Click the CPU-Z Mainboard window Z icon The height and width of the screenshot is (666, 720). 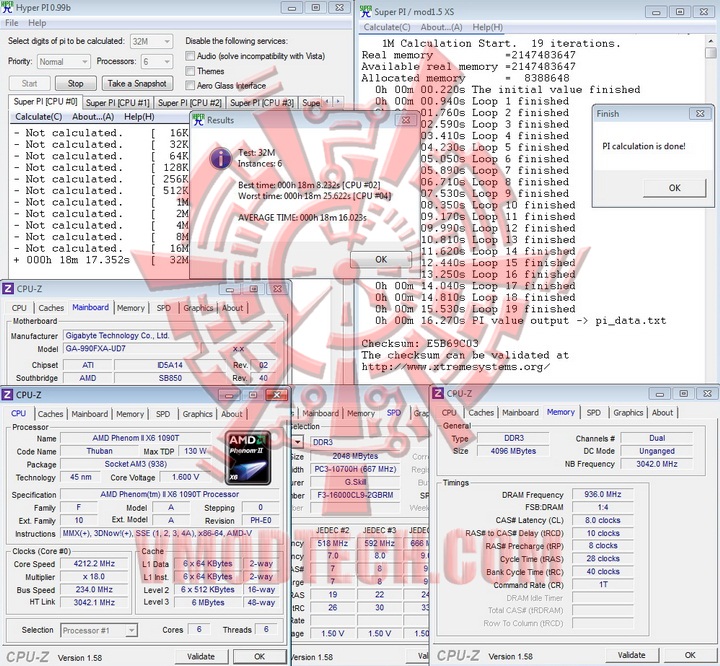click(x=8, y=288)
